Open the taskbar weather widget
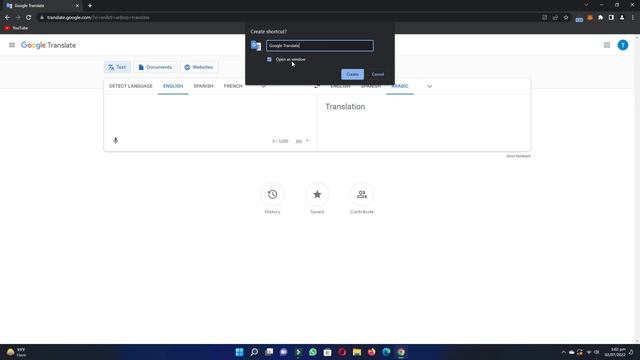640x360 pixels. 16,352
